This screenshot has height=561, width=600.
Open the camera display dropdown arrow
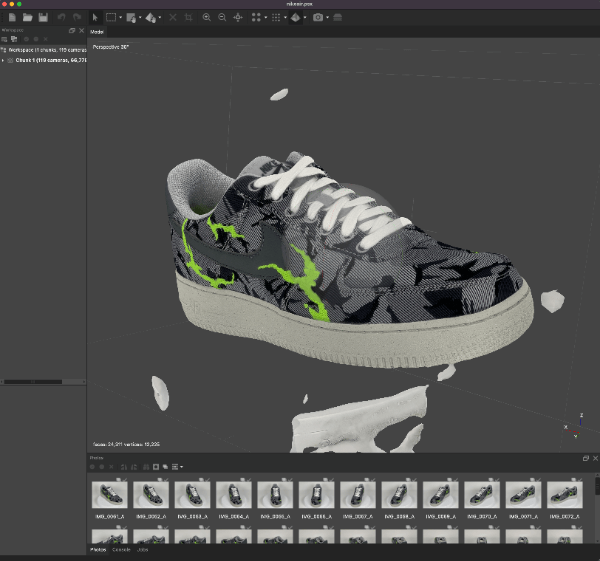[x=327, y=18]
